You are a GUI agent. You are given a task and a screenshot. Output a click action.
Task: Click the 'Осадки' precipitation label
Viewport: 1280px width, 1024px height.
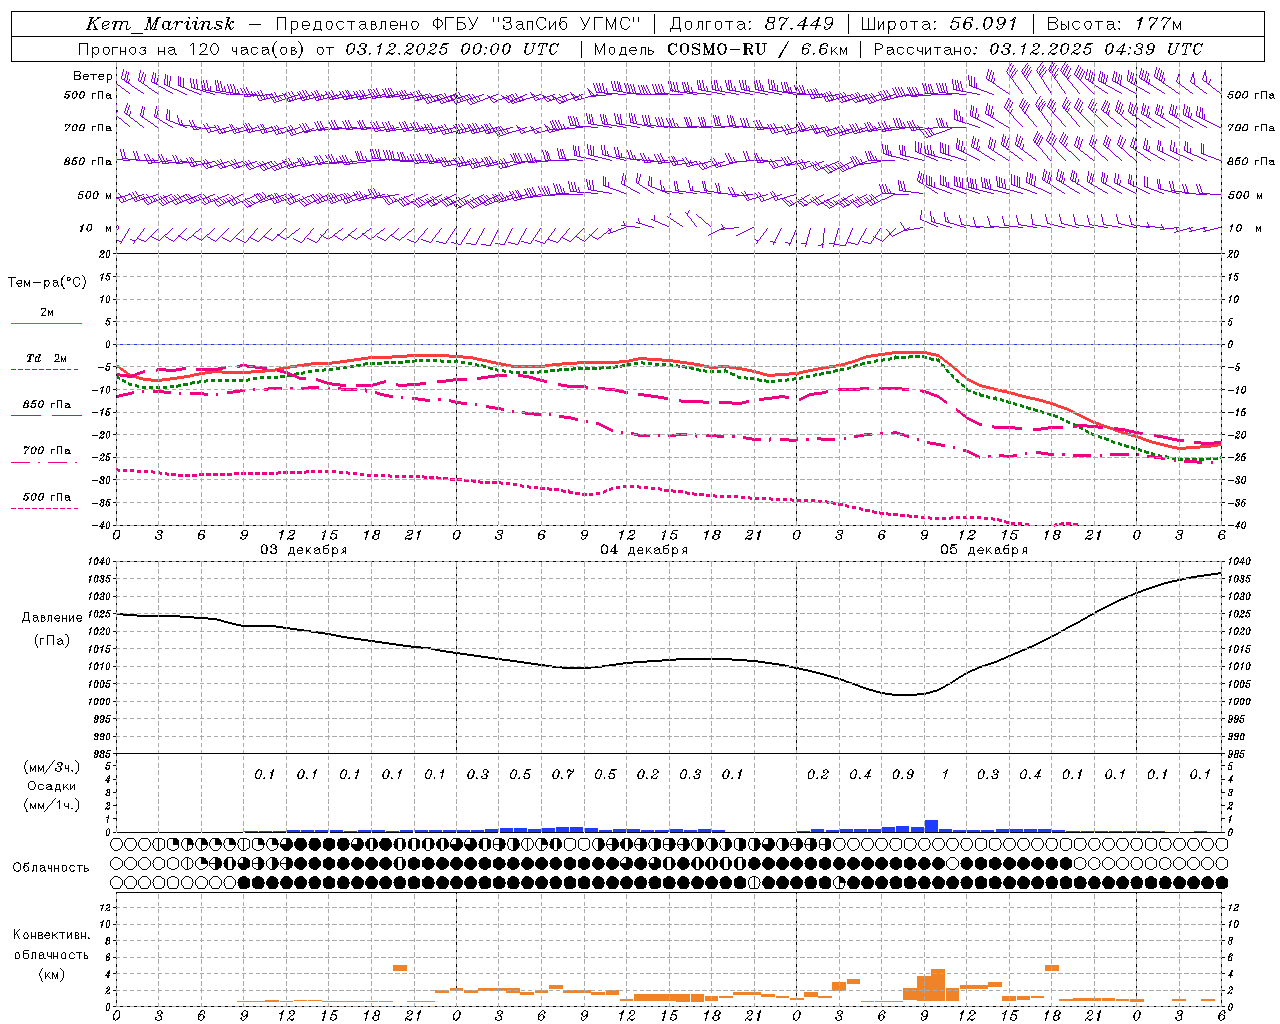pyautogui.click(x=52, y=786)
